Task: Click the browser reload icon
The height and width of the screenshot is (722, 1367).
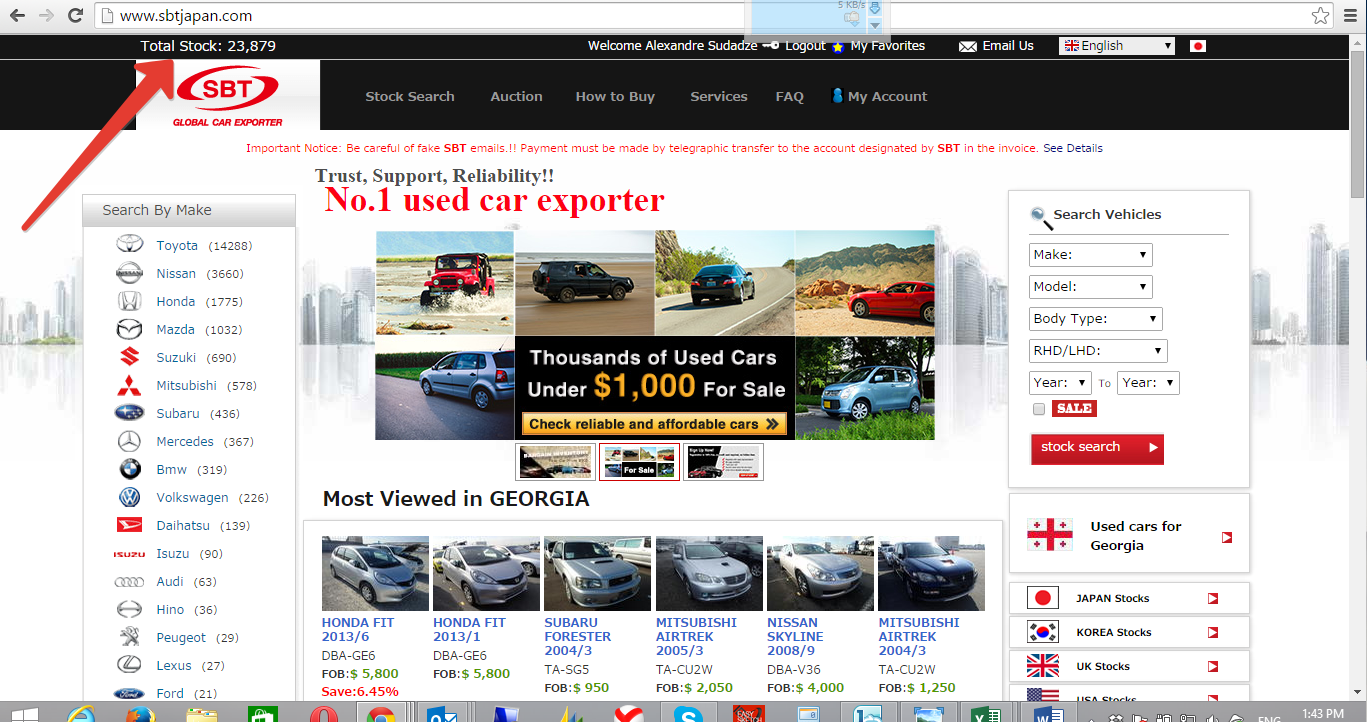Action: tap(75, 16)
